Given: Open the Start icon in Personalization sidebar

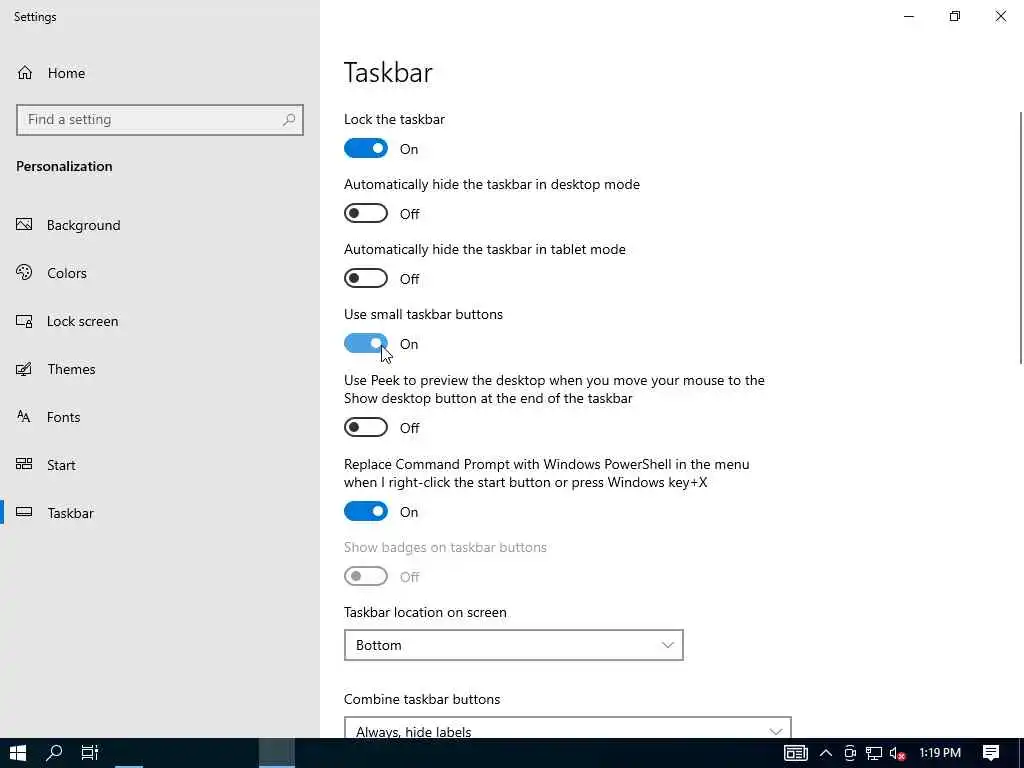Looking at the screenshot, I should [24, 464].
